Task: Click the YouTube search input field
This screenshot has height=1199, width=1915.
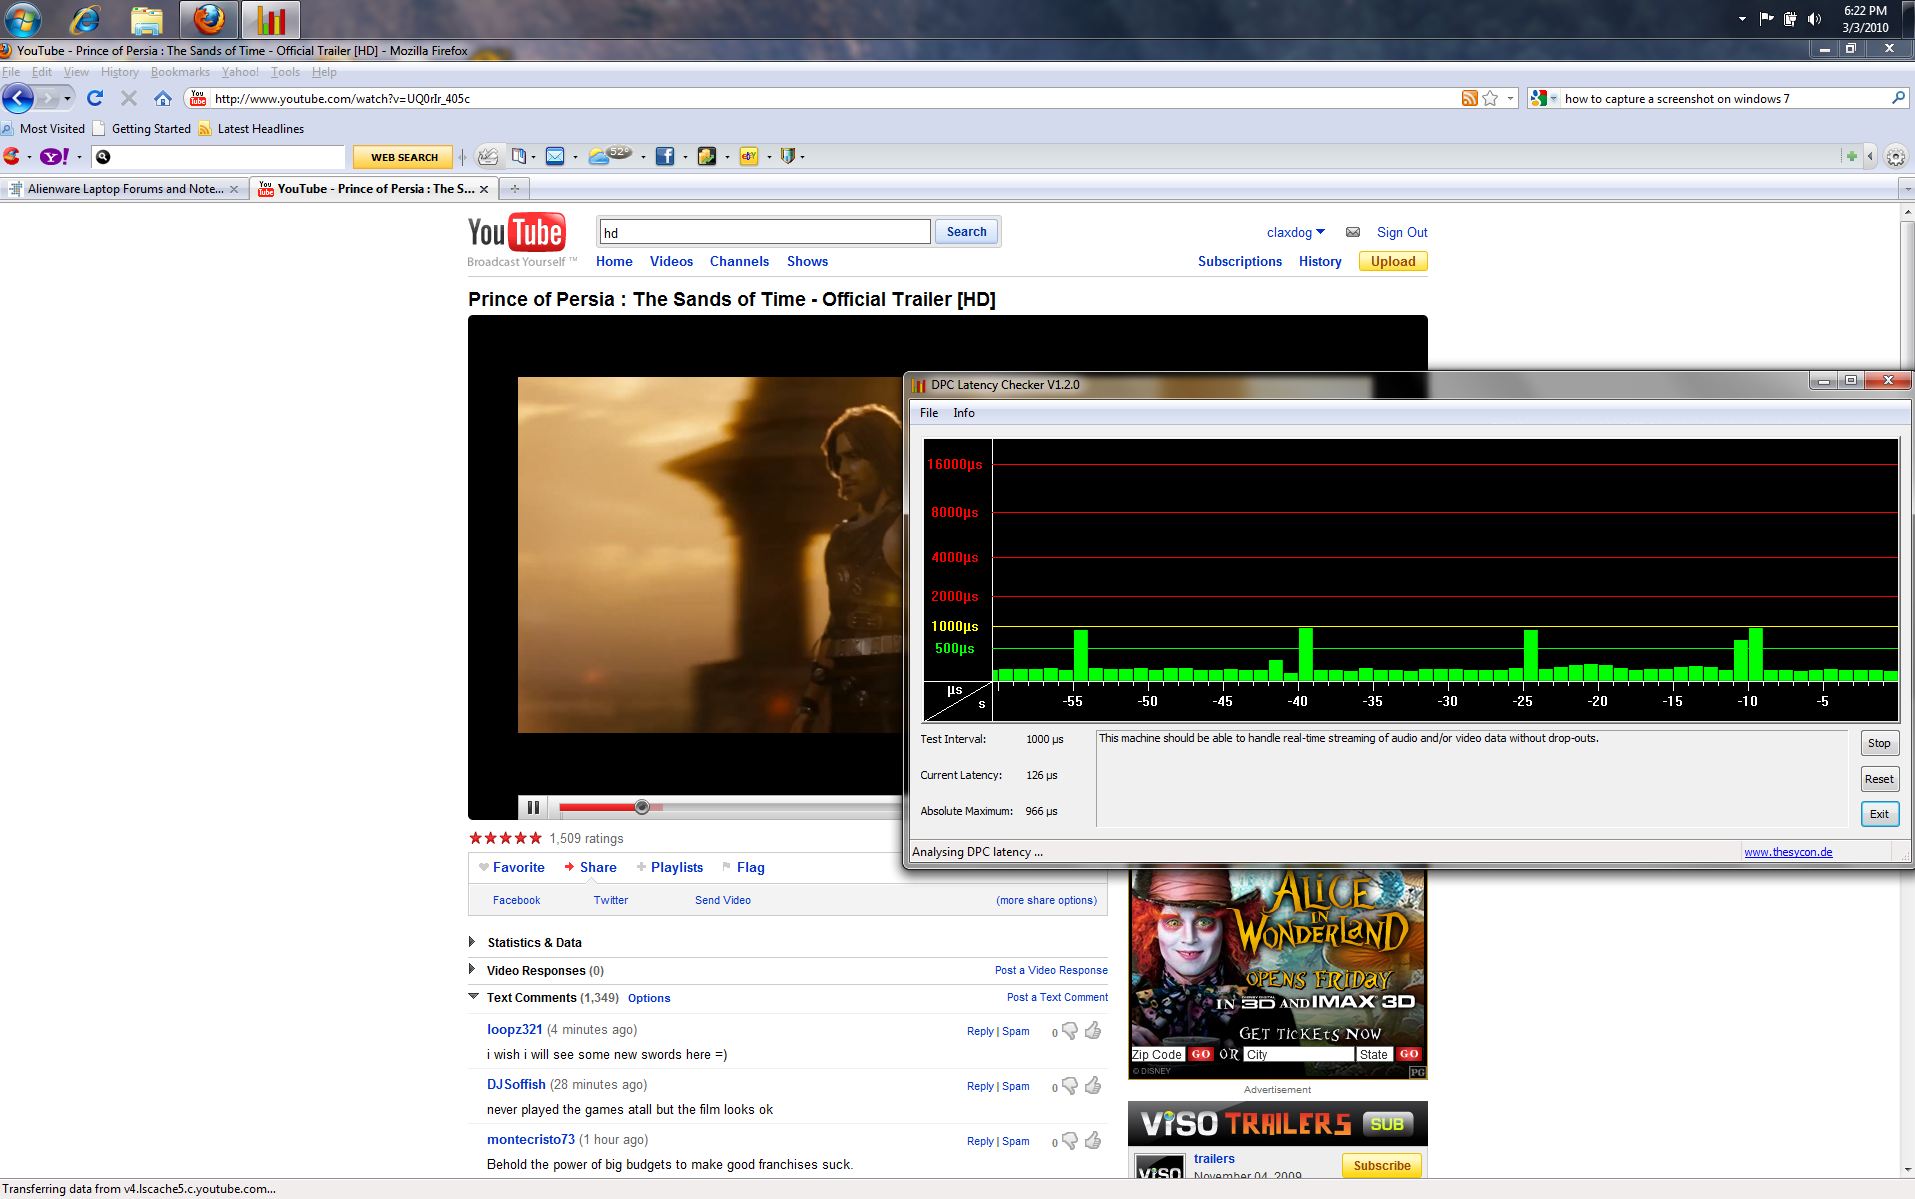Action: [x=765, y=232]
